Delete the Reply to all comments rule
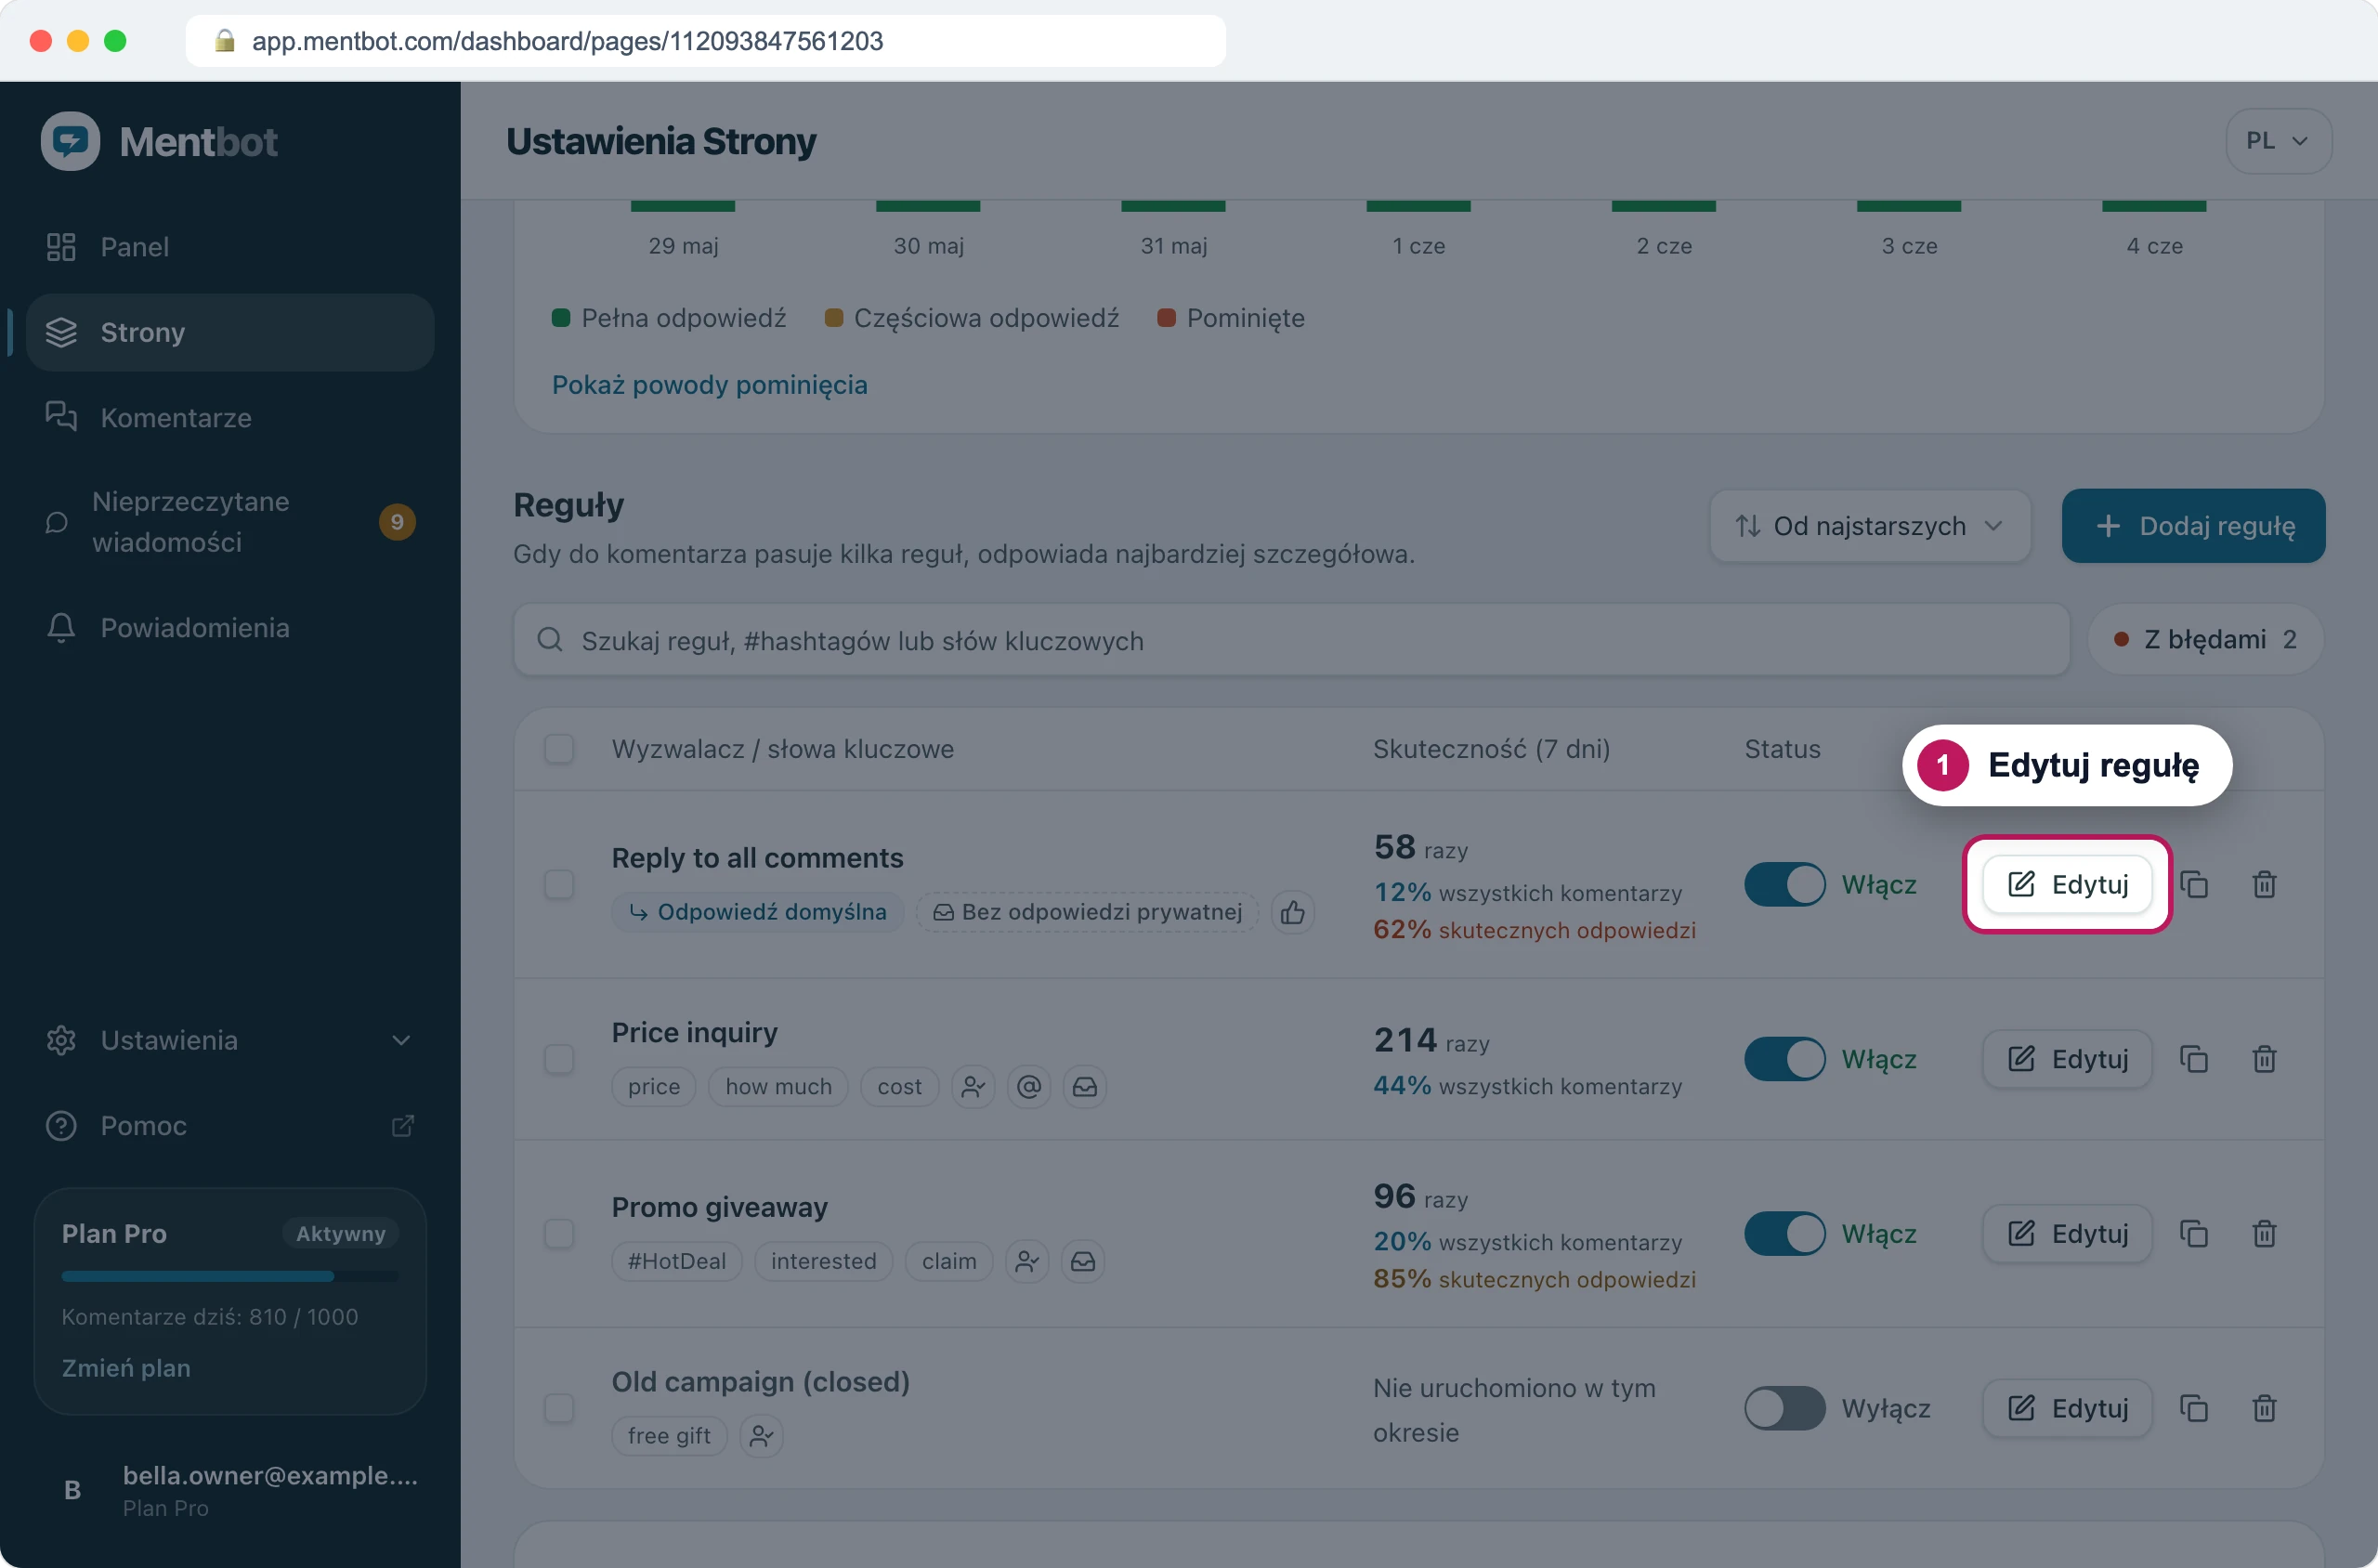This screenshot has width=2378, height=1568. (2264, 884)
